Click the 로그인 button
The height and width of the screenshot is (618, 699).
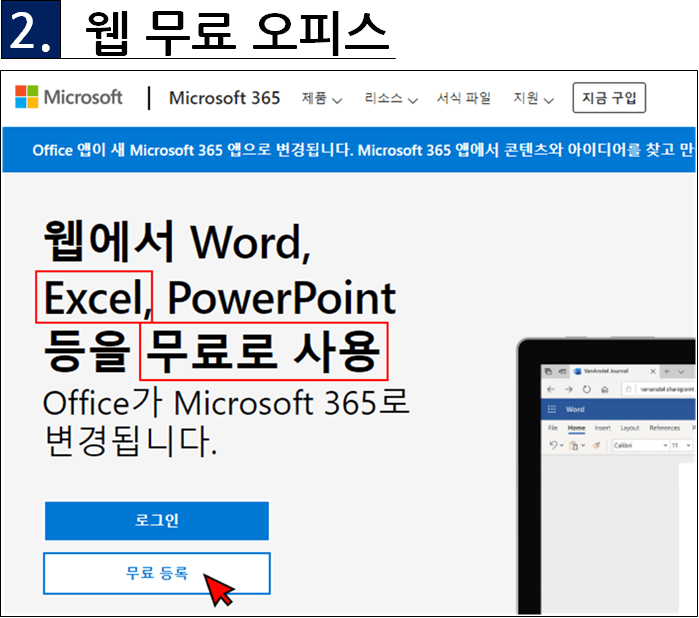tap(156, 520)
